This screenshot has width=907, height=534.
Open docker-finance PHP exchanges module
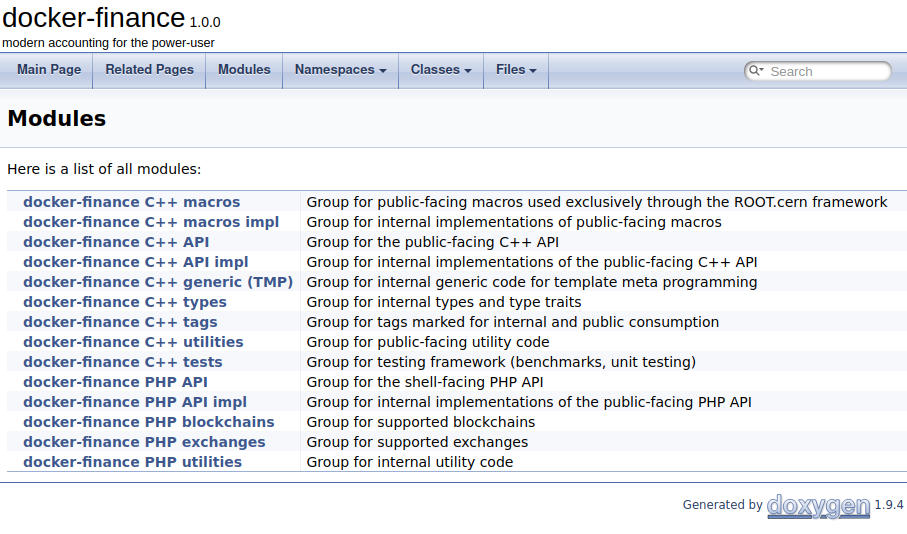pyautogui.click(x=144, y=442)
